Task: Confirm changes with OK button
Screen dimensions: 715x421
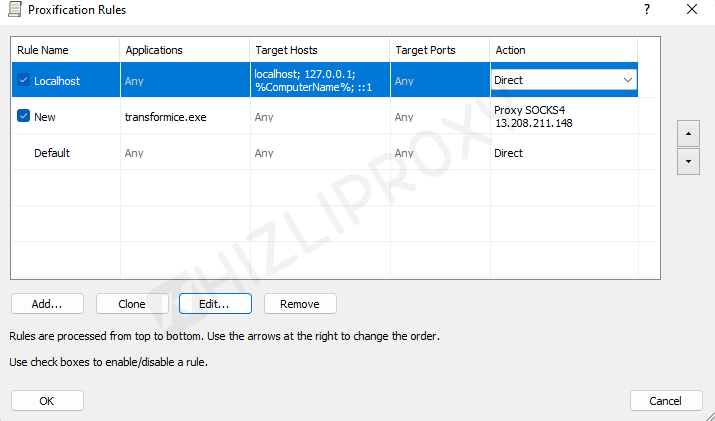Action: (47, 400)
